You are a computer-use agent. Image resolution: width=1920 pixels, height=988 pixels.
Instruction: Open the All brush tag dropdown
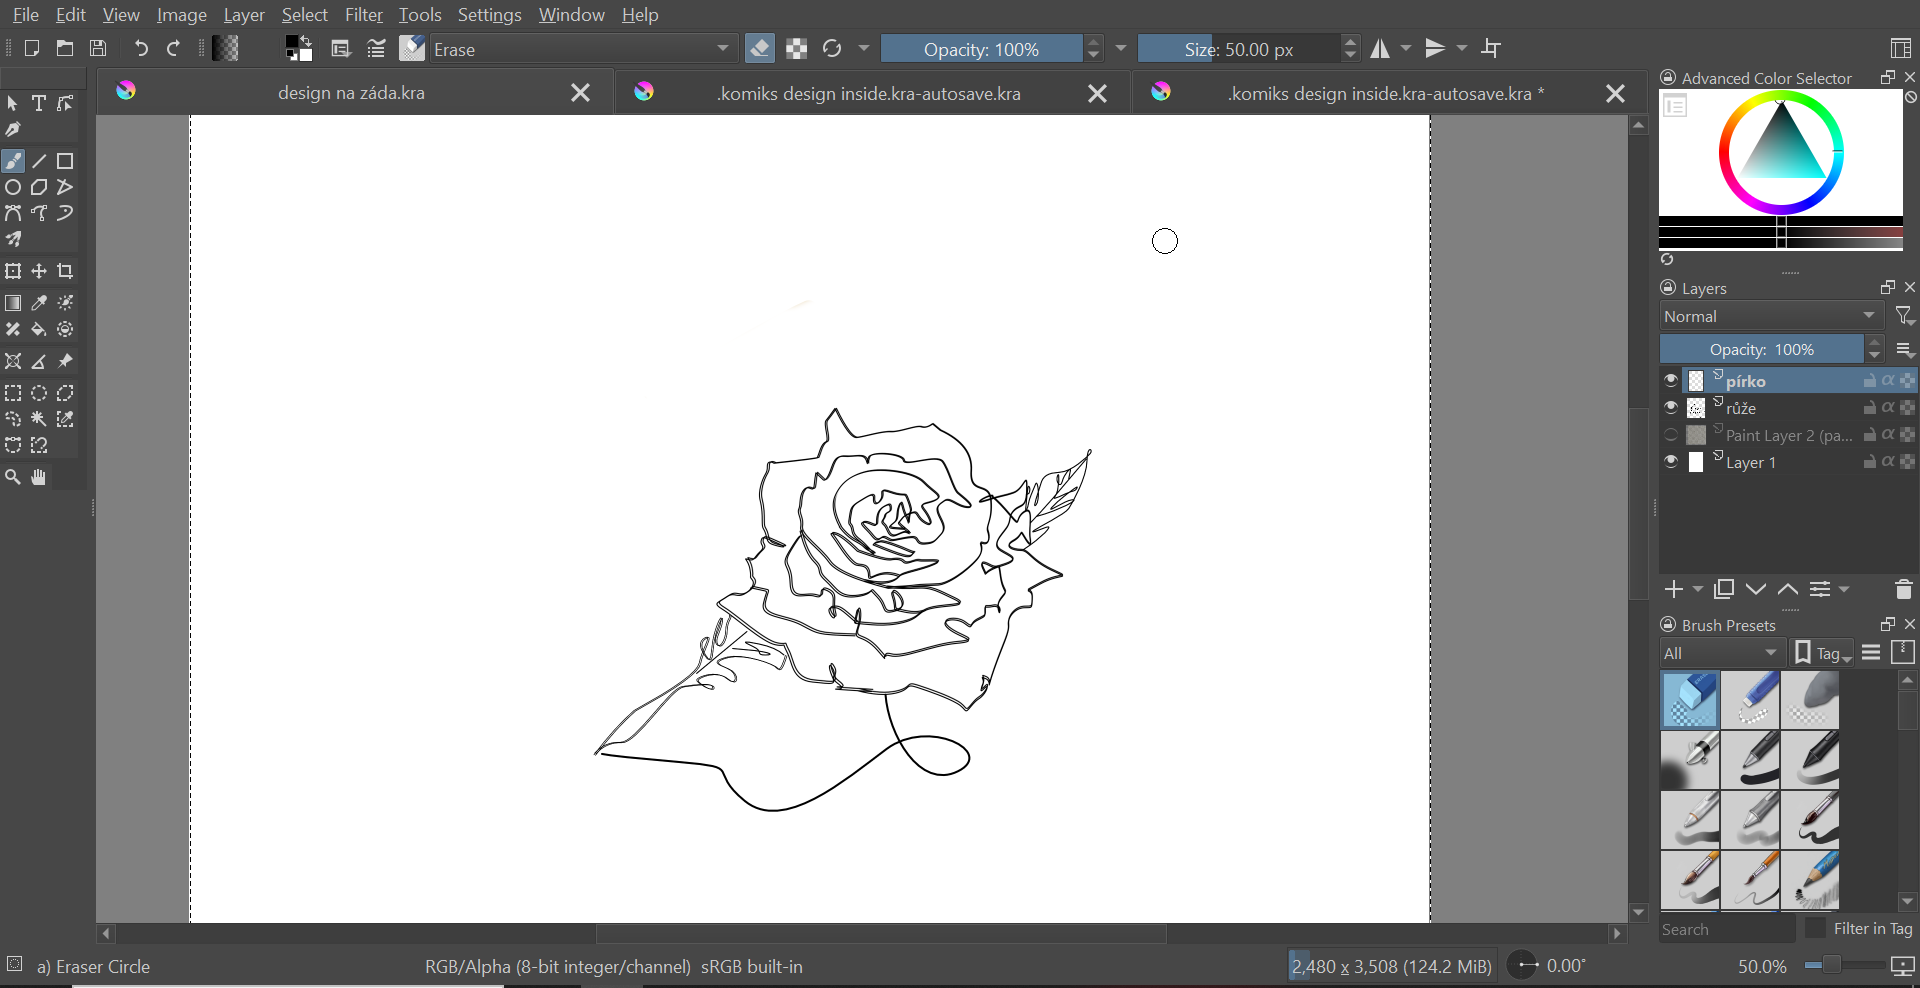point(1721,653)
